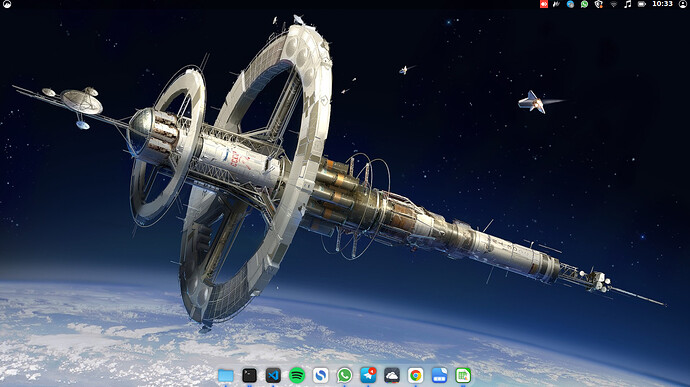The image size is (690, 387).
Task: Launch the Terminal from the dock
Action: 250,376
